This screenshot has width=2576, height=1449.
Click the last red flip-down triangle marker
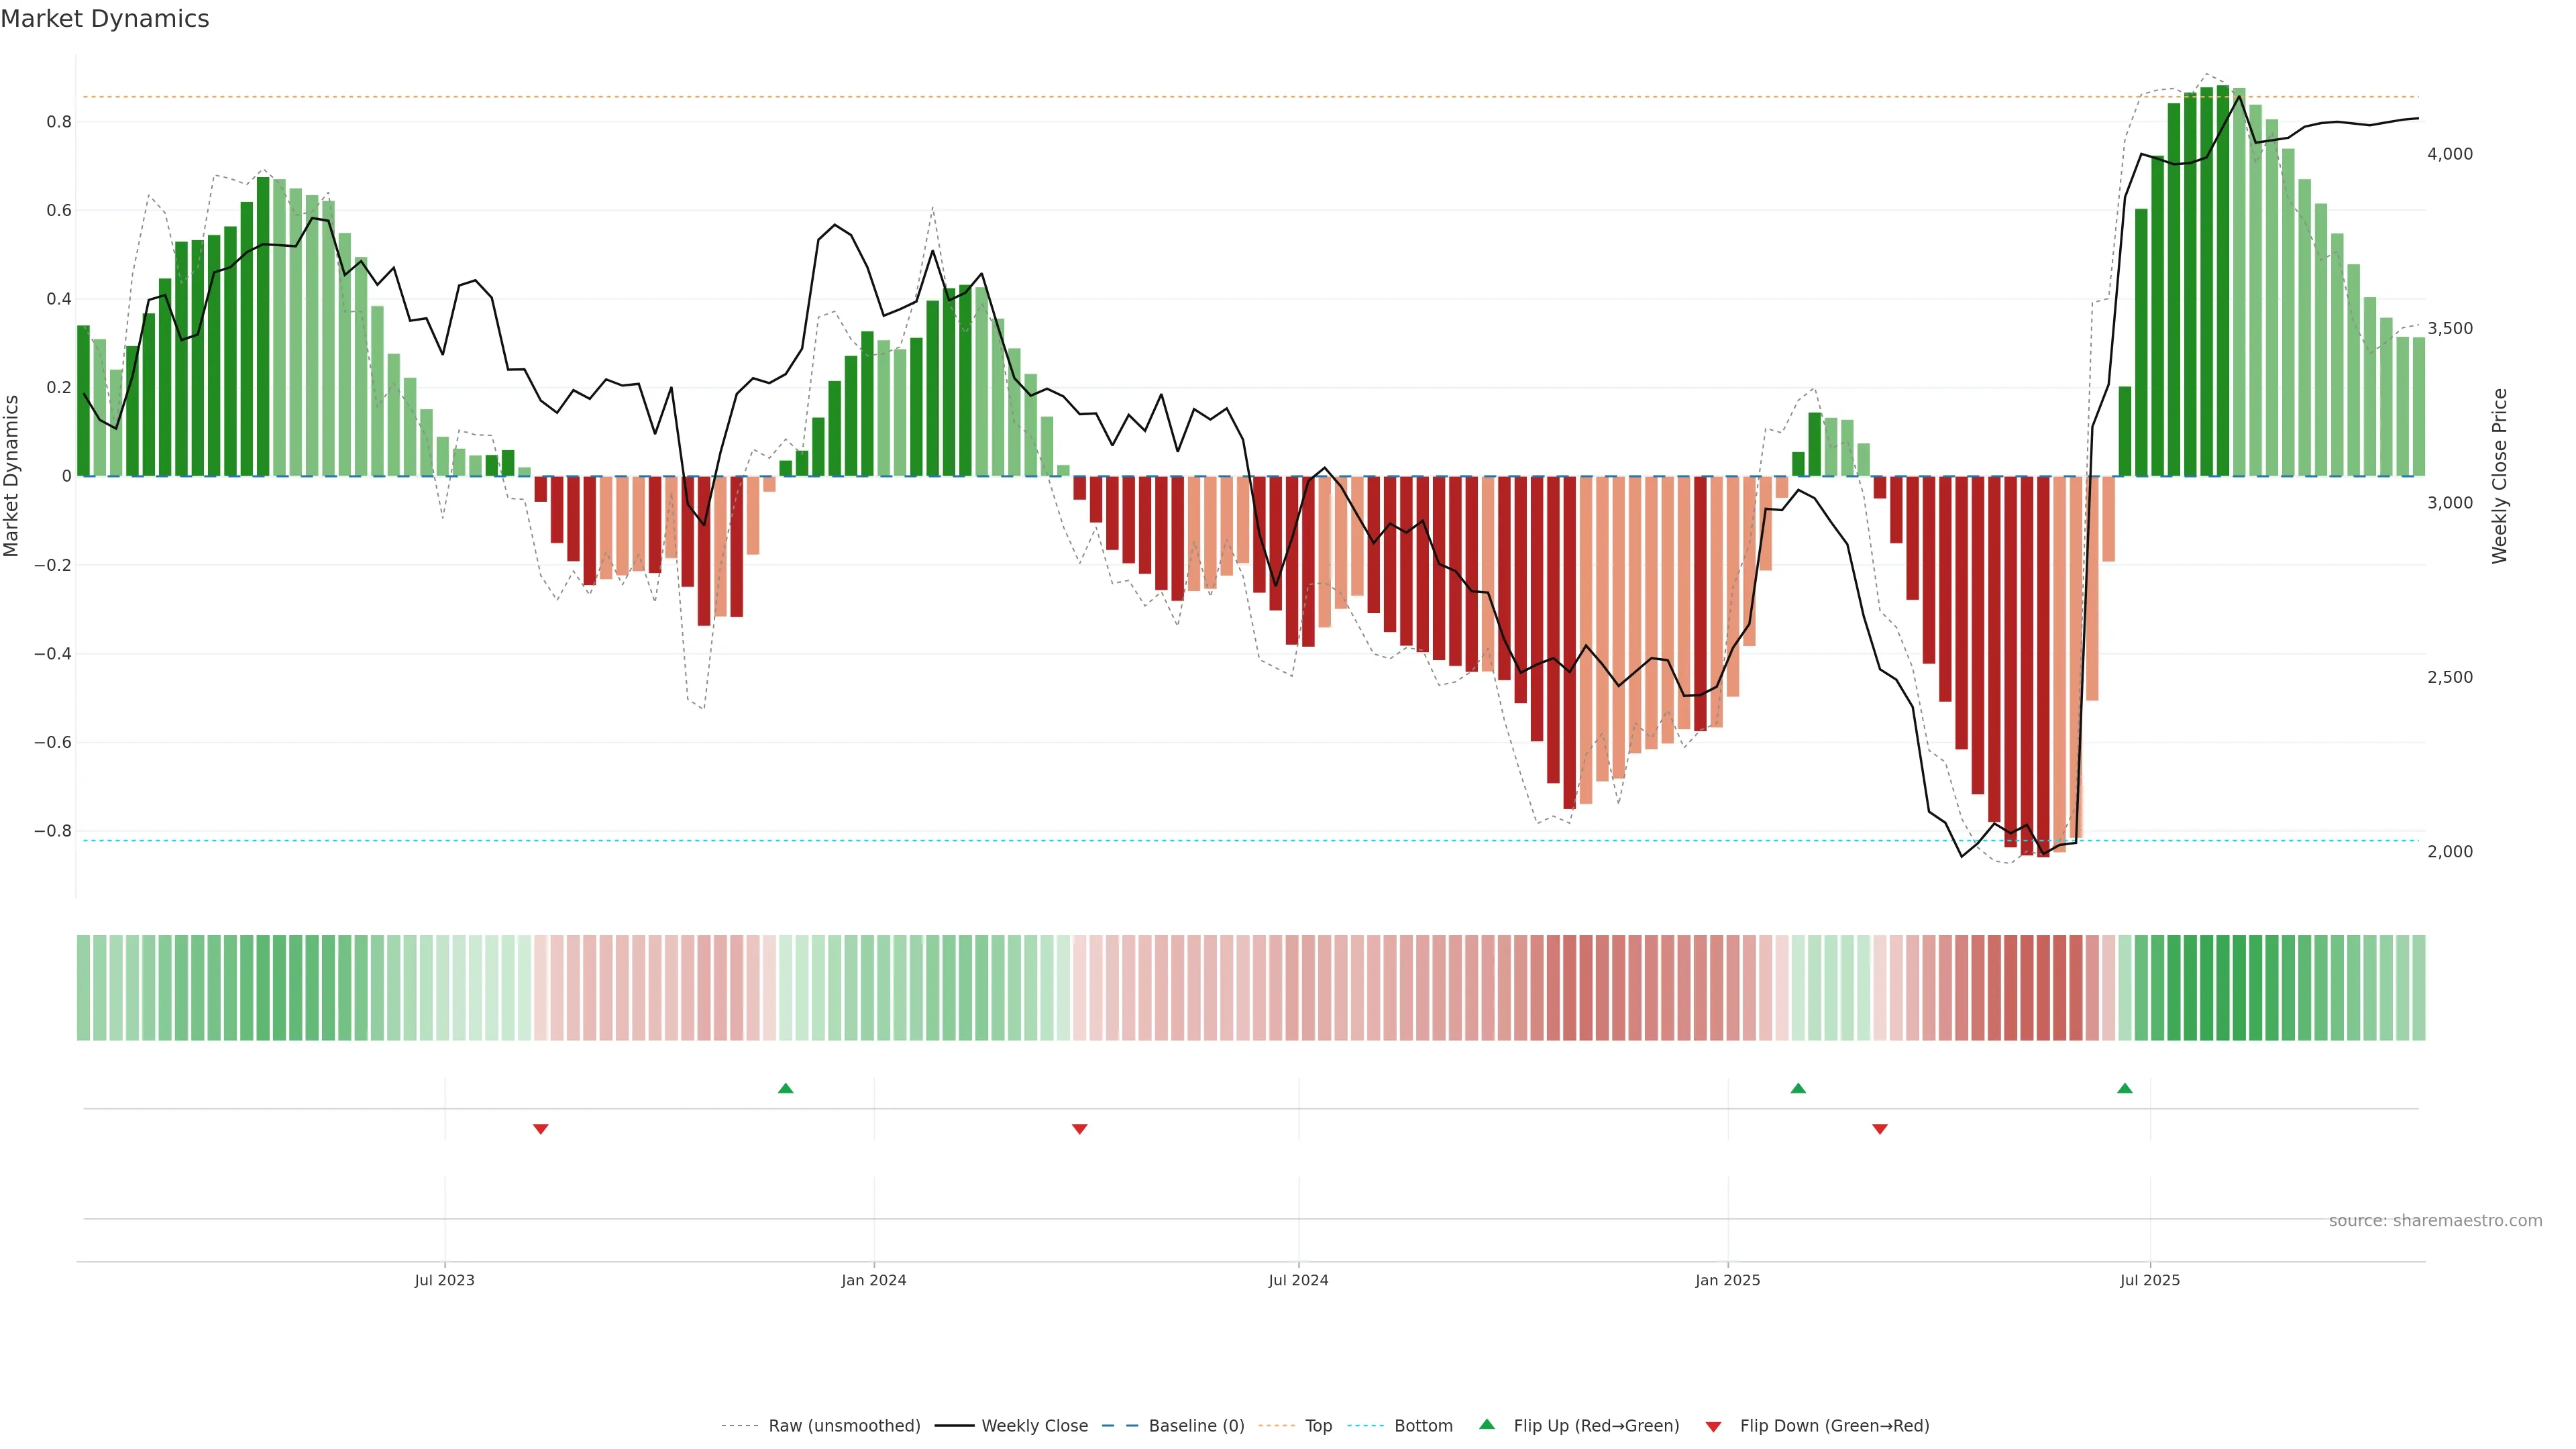[x=1880, y=1129]
